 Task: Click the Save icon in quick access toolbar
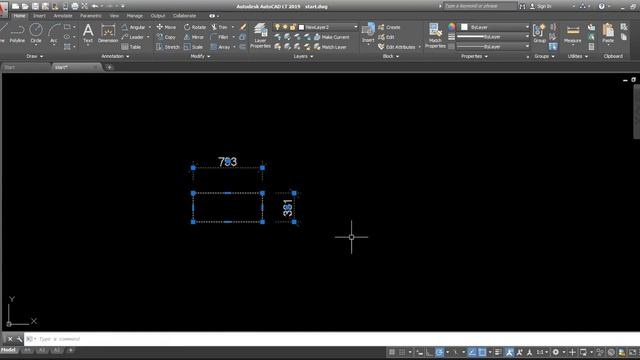(x=35, y=6)
